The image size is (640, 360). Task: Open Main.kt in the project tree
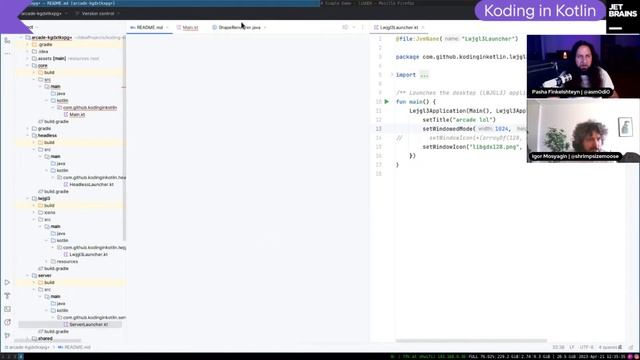pyautogui.click(x=74, y=115)
